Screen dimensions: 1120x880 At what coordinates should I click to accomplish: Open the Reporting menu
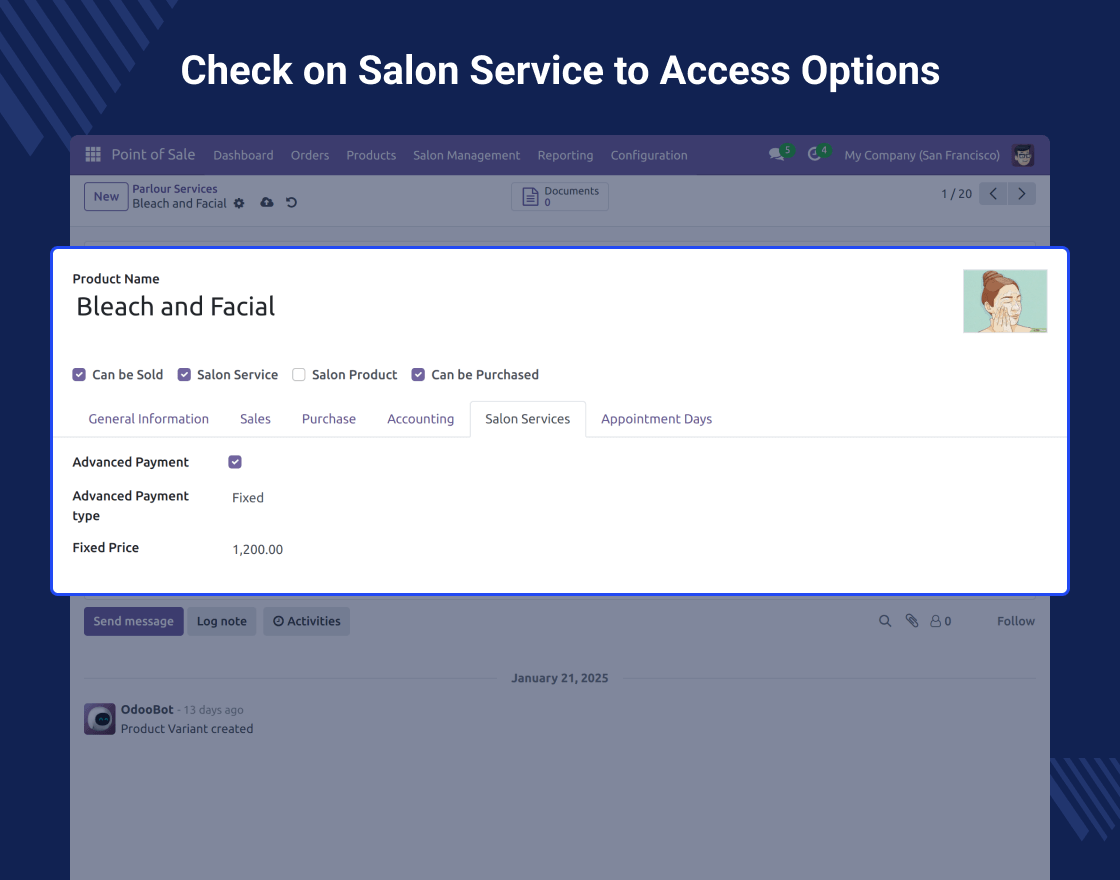[x=566, y=155]
